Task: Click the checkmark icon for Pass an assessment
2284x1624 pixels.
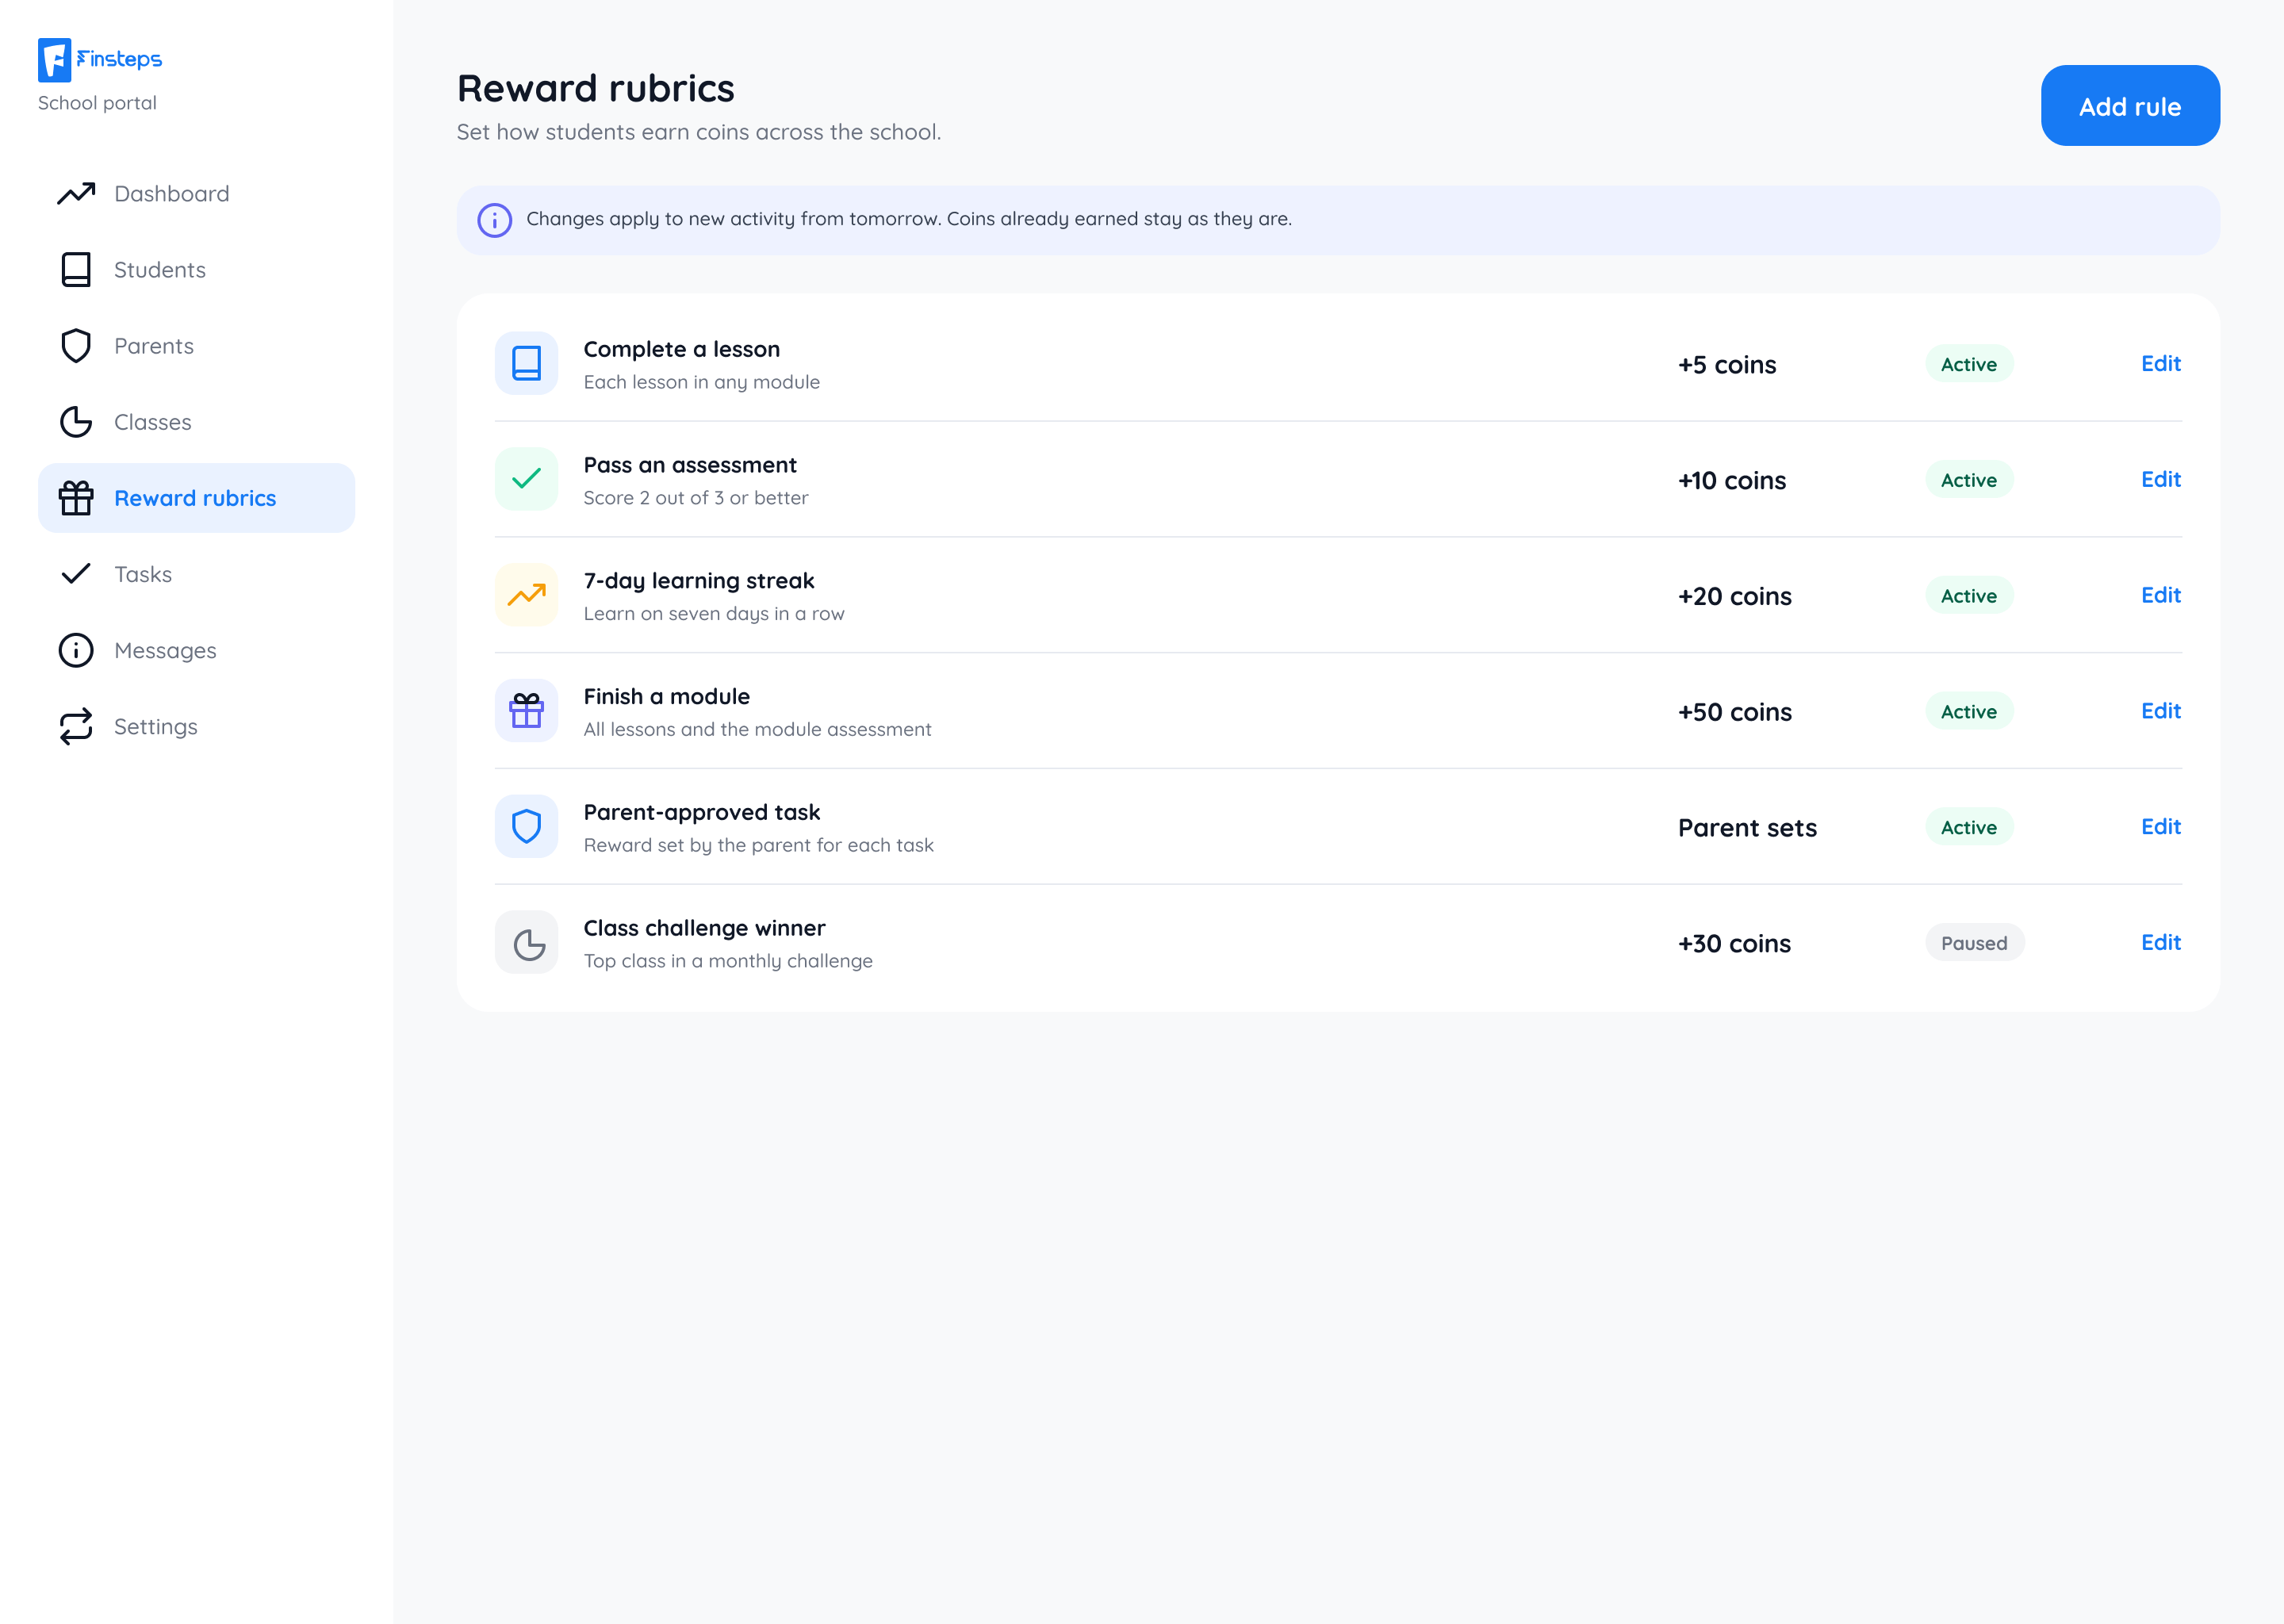Action: point(526,479)
